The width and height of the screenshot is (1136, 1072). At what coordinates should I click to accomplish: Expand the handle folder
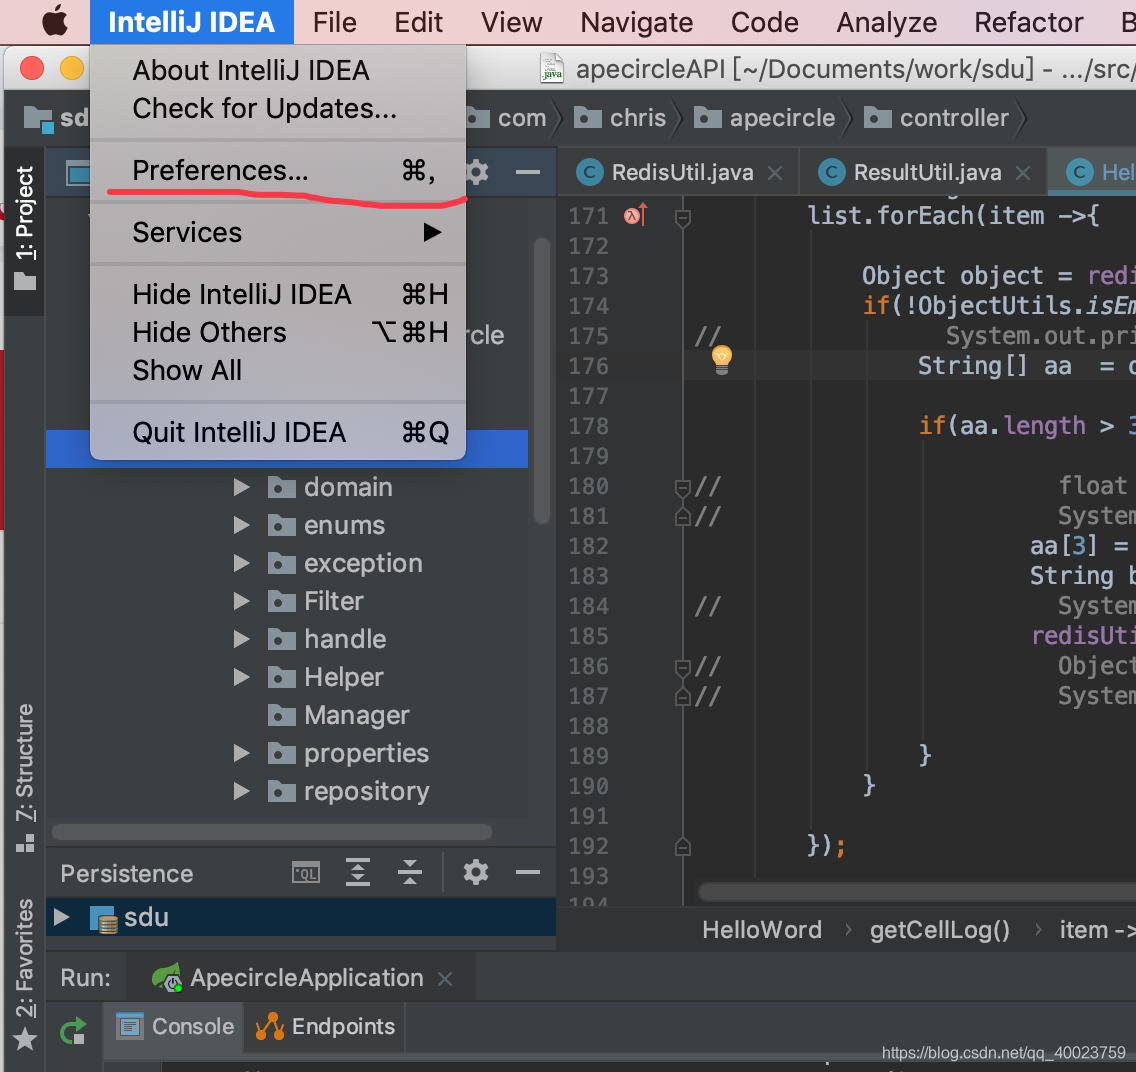[x=242, y=639]
